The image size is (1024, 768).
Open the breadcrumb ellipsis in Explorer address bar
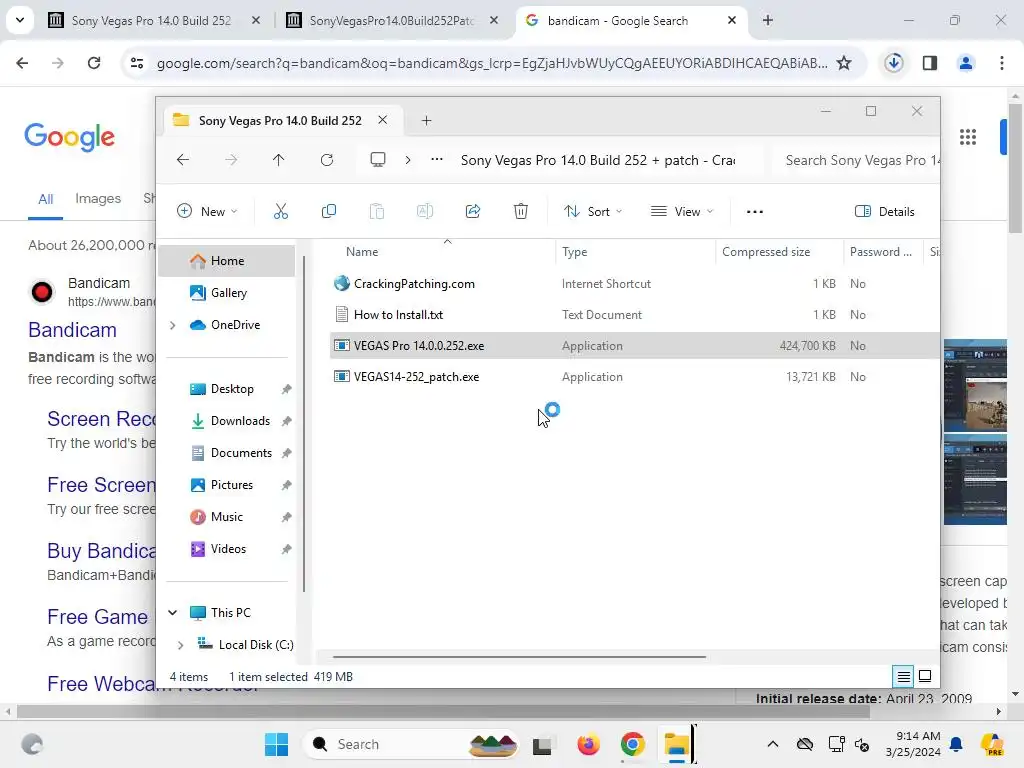[x=437, y=160]
